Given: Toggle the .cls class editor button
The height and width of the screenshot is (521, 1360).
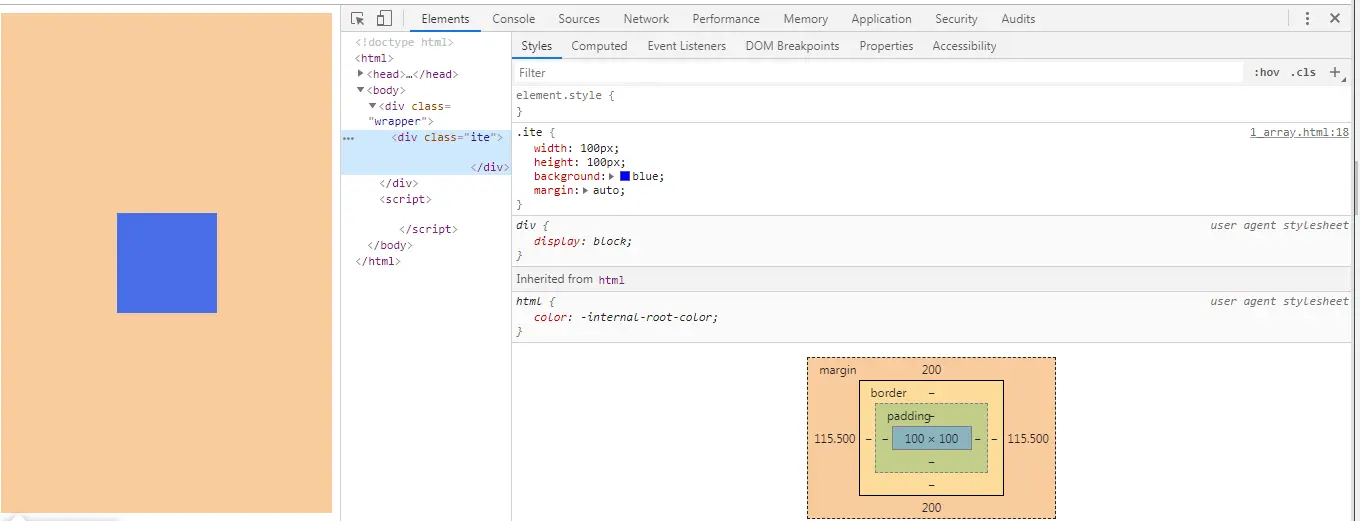Looking at the screenshot, I should [x=1303, y=72].
